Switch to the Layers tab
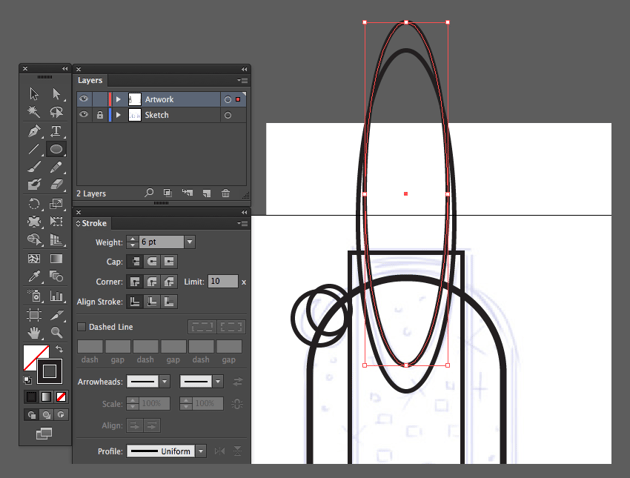 (x=90, y=80)
